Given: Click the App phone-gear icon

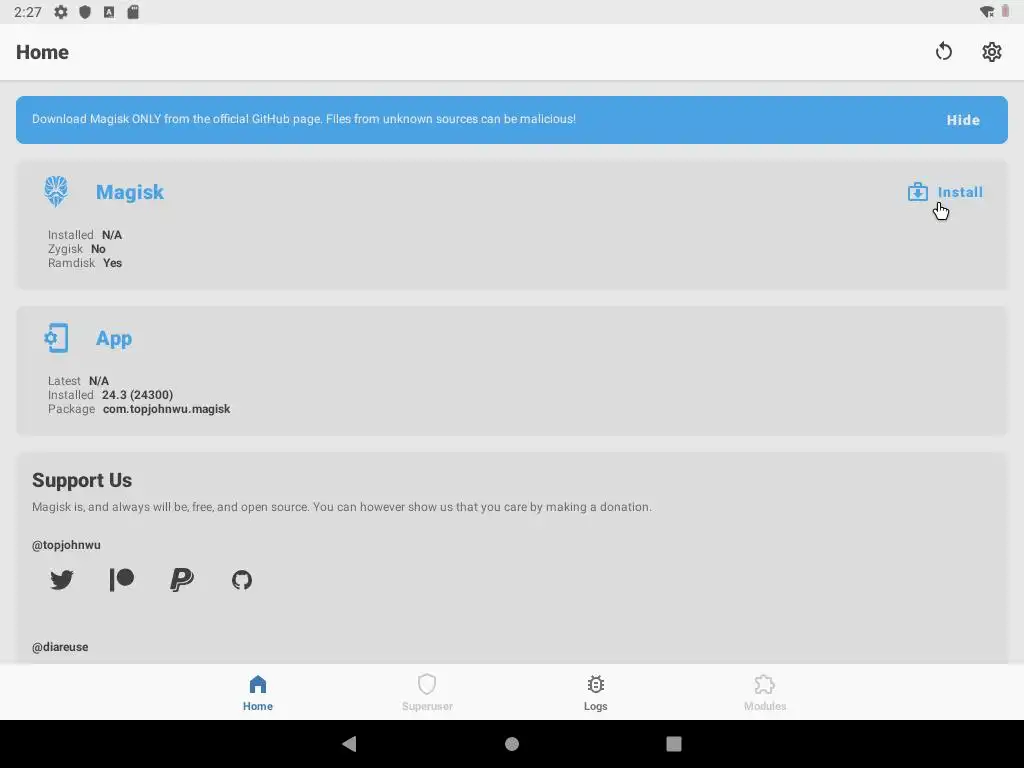Looking at the screenshot, I should tap(56, 338).
